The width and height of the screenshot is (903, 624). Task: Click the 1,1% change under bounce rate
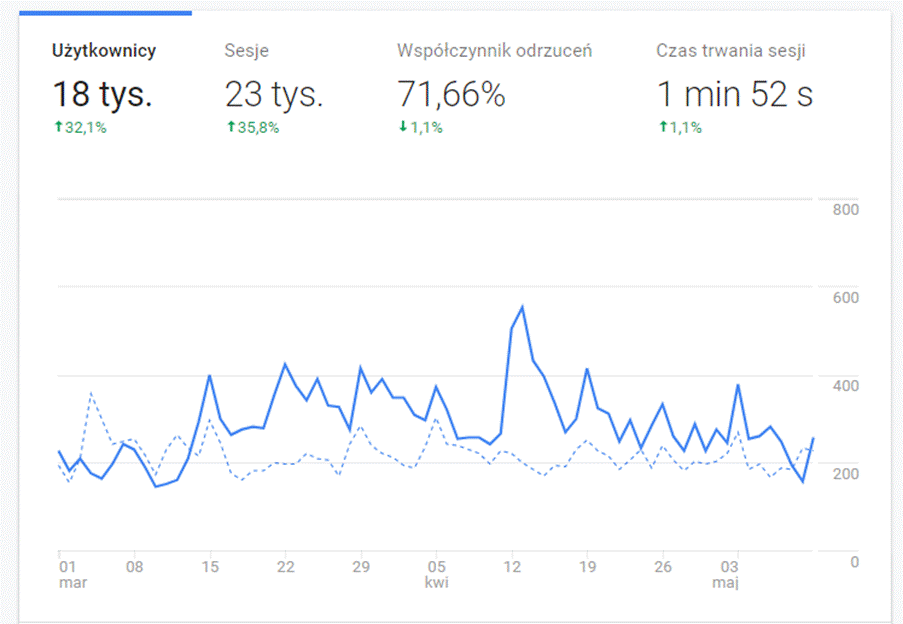pos(421,127)
